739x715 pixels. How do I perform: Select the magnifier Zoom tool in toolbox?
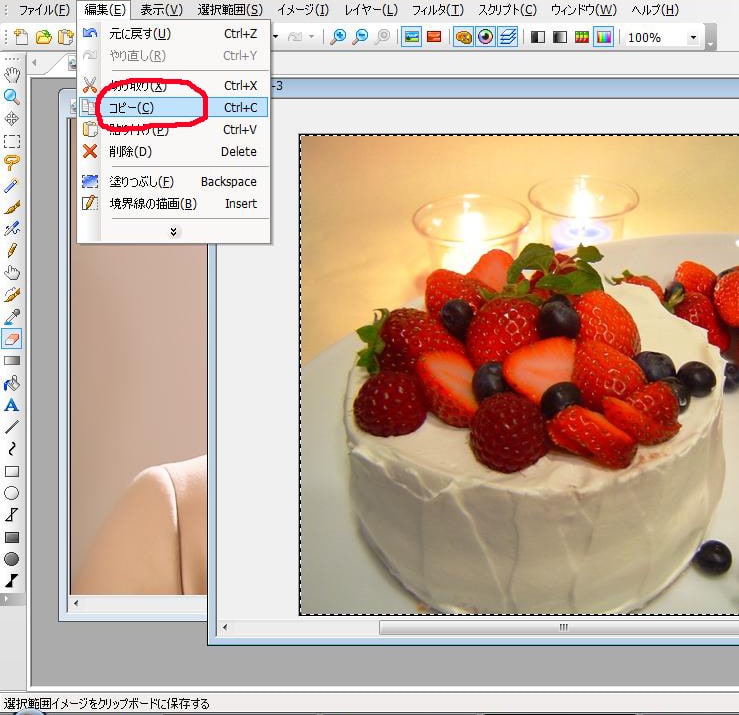[12, 97]
